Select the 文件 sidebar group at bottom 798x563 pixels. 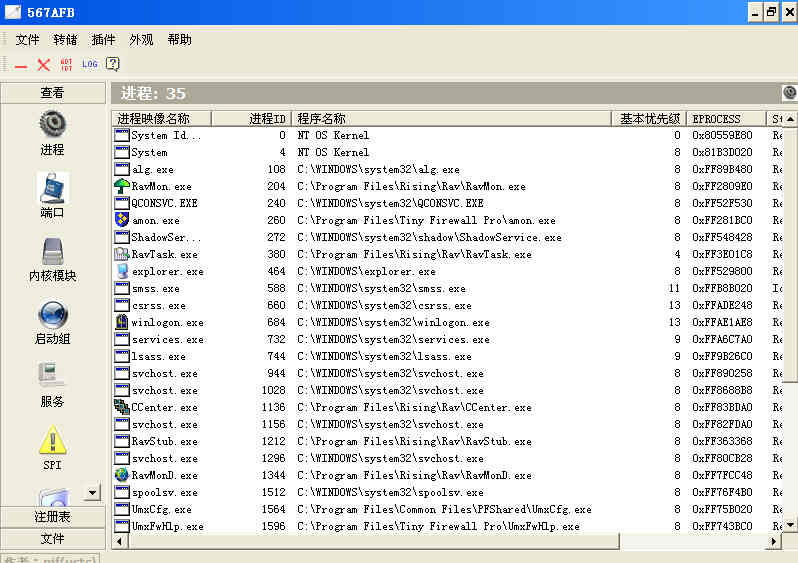(x=52, y=539)
